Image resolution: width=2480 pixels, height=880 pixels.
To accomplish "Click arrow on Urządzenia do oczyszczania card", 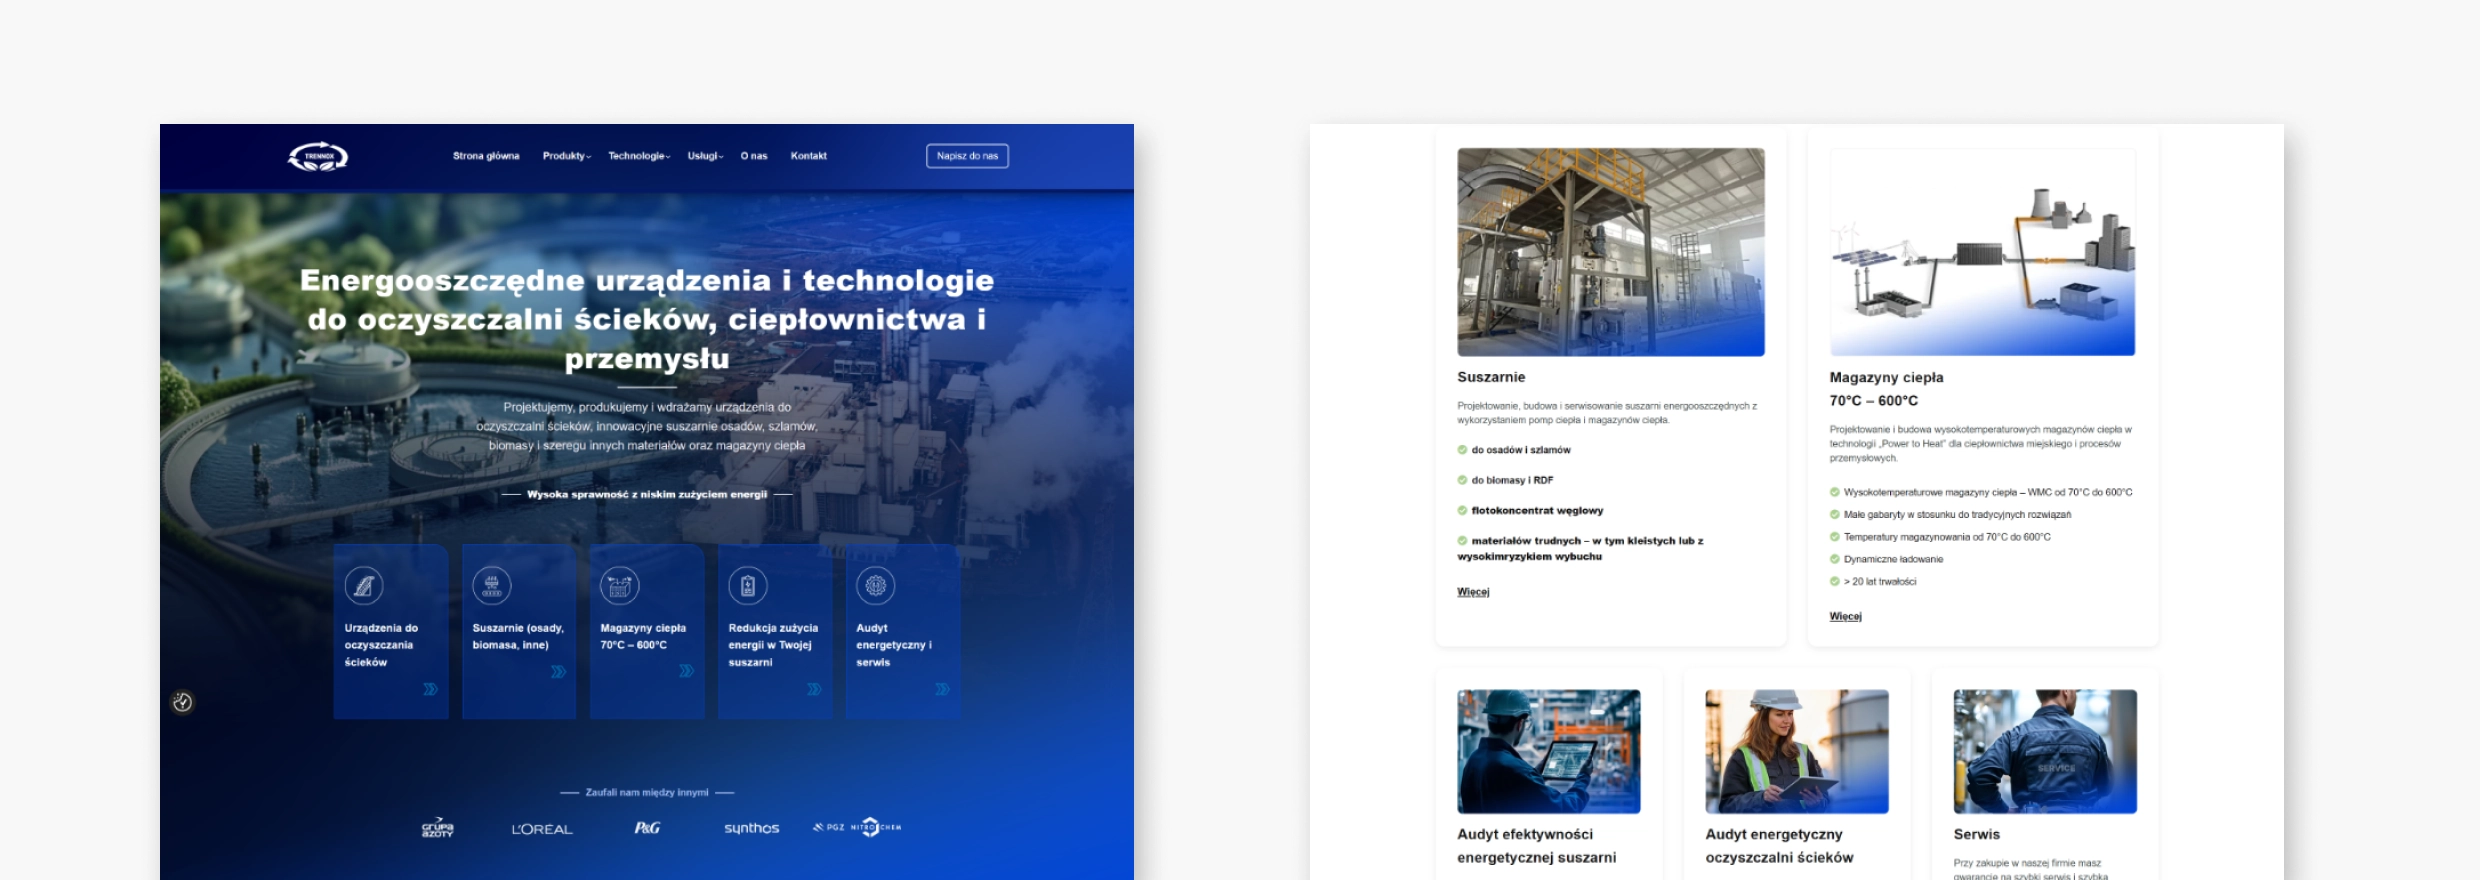I will tap(430, 689).
